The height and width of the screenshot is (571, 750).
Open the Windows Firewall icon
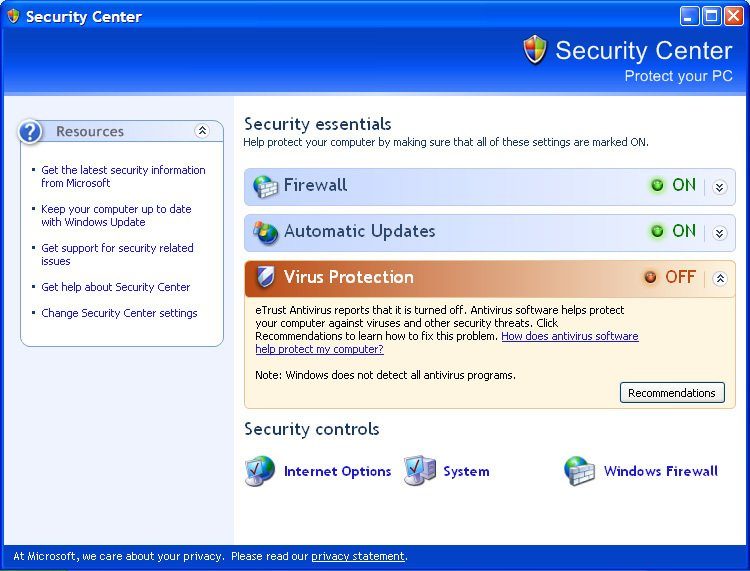[579, 471]
